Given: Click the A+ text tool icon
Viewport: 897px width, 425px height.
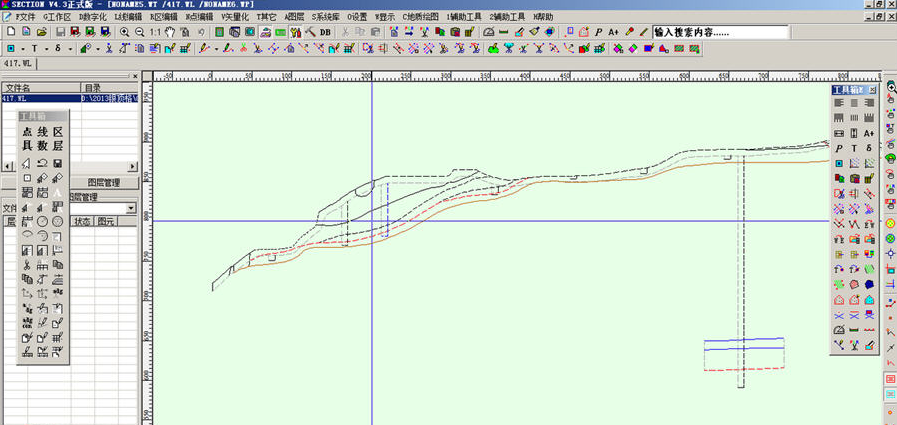Looking at the screenshot, I should click(613, 32).
